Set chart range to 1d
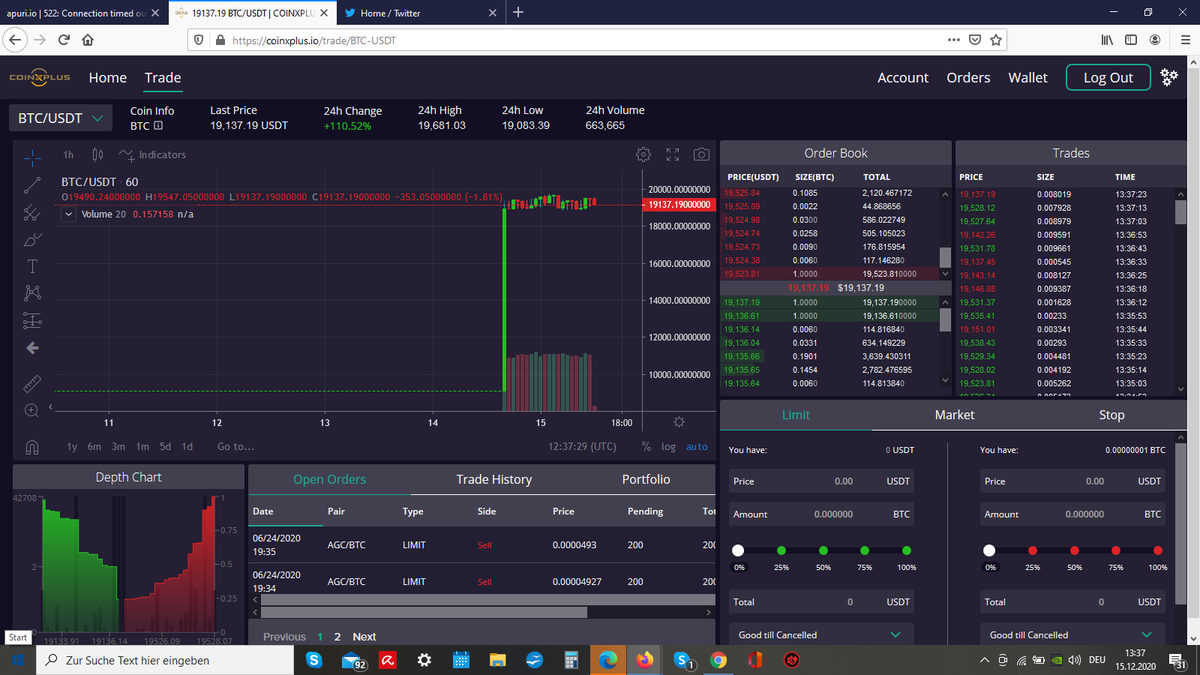This screenshot has width=1200, height=675. tap(187, 447)
